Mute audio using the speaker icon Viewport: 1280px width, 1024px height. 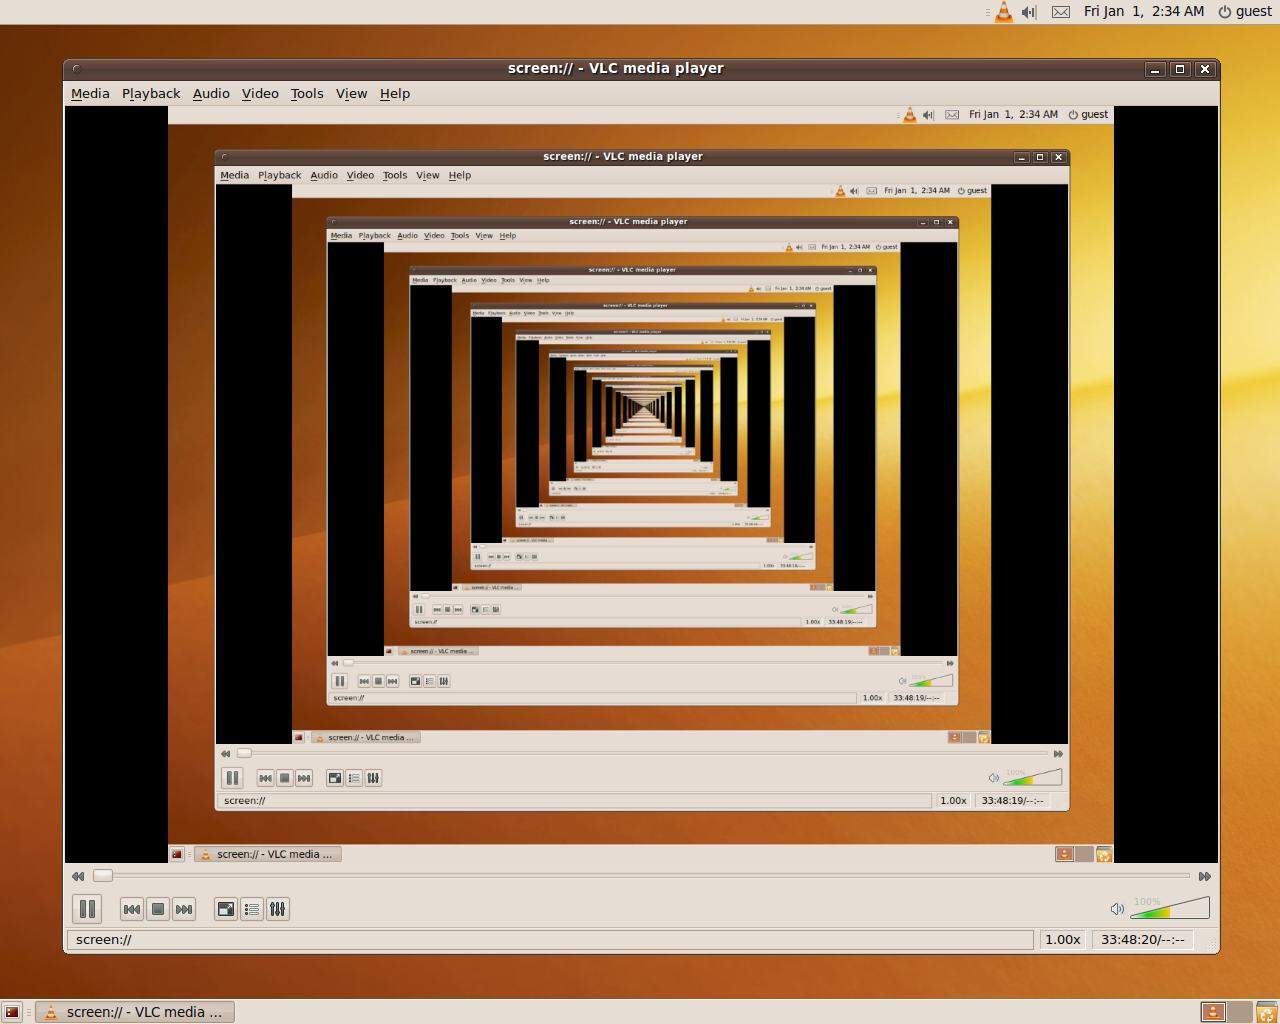(1117, 909)
